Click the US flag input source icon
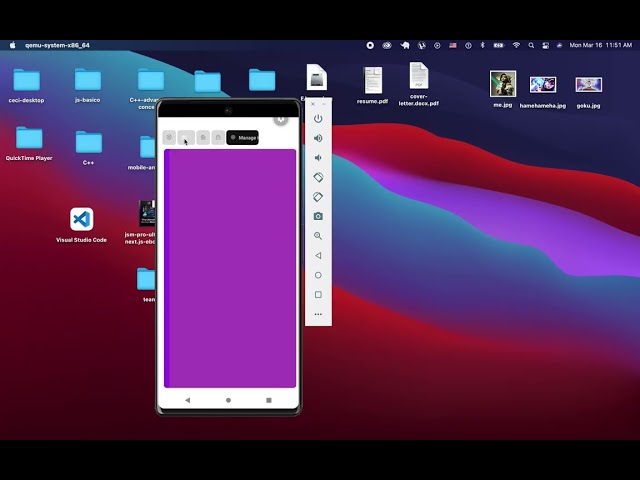The width and height of the screenshot is (640, 480). coord(453,45)
